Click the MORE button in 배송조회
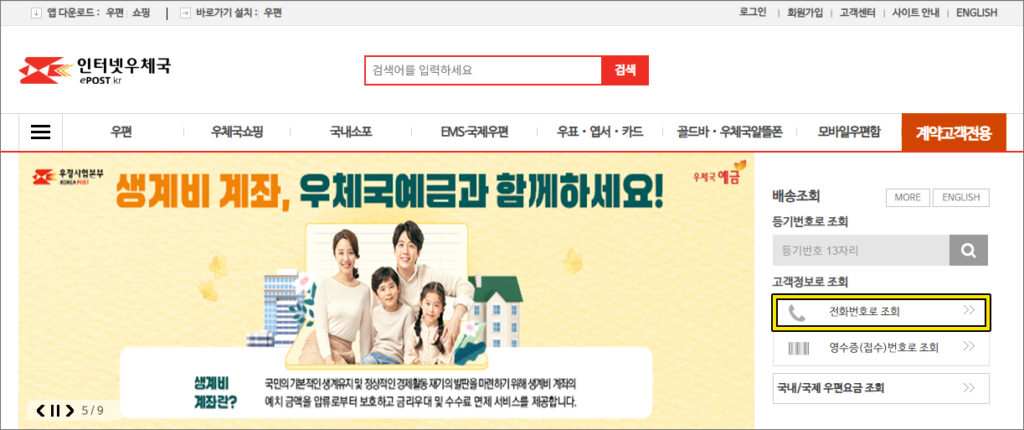The image size is (1024, 430). (x=908, y=197)
